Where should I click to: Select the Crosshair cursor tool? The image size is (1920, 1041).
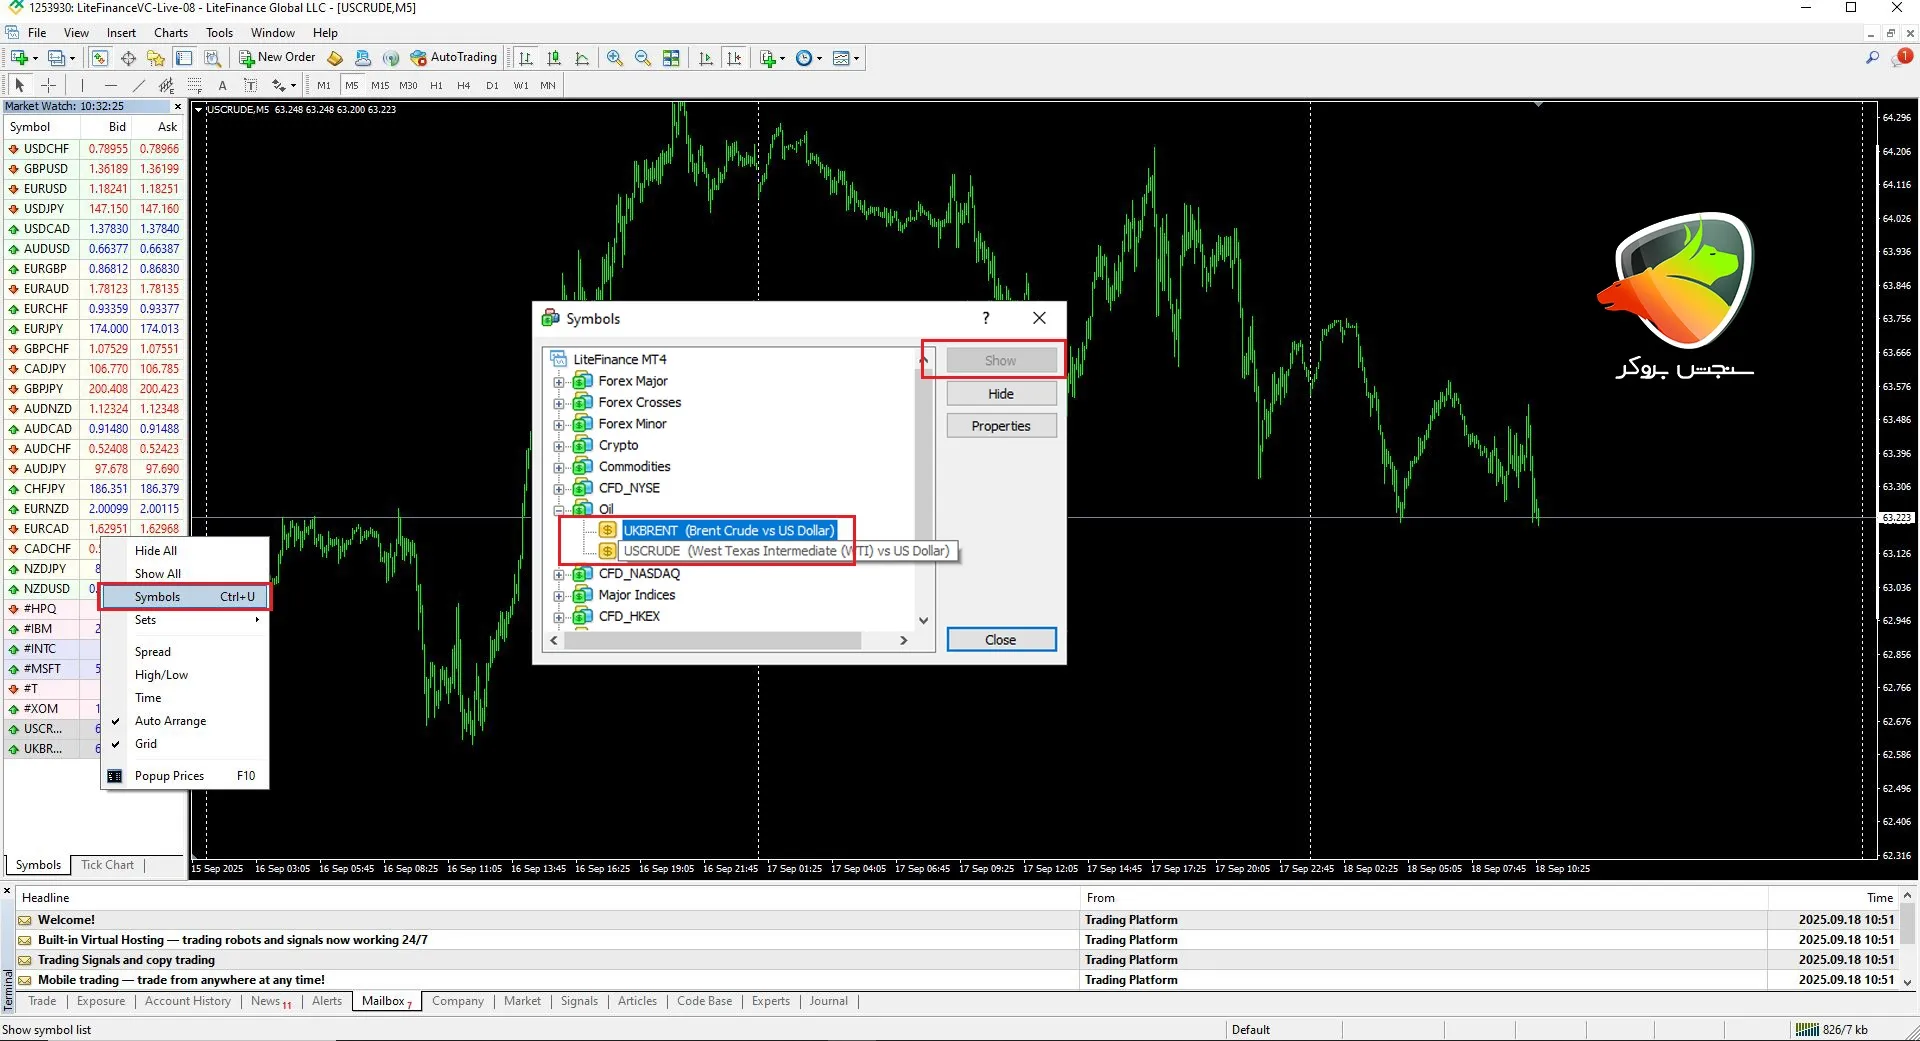pos(48,86)
